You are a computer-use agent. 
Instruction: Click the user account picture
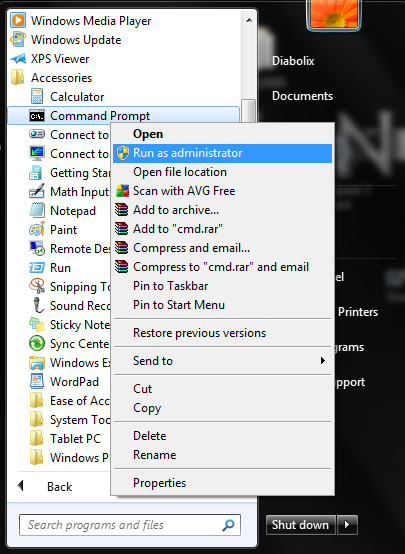pos(334,14)
